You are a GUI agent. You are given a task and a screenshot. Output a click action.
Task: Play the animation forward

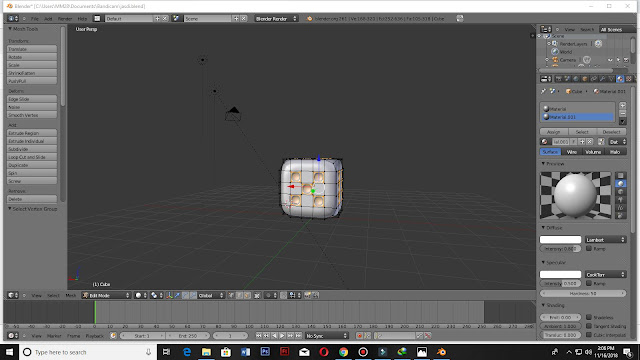(x=282, y=336)
